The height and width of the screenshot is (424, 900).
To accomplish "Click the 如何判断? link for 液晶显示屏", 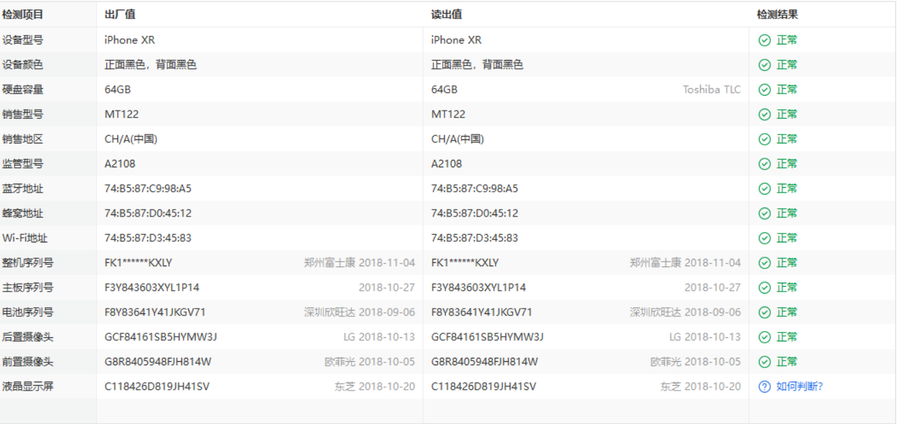I will pos(800,387).
